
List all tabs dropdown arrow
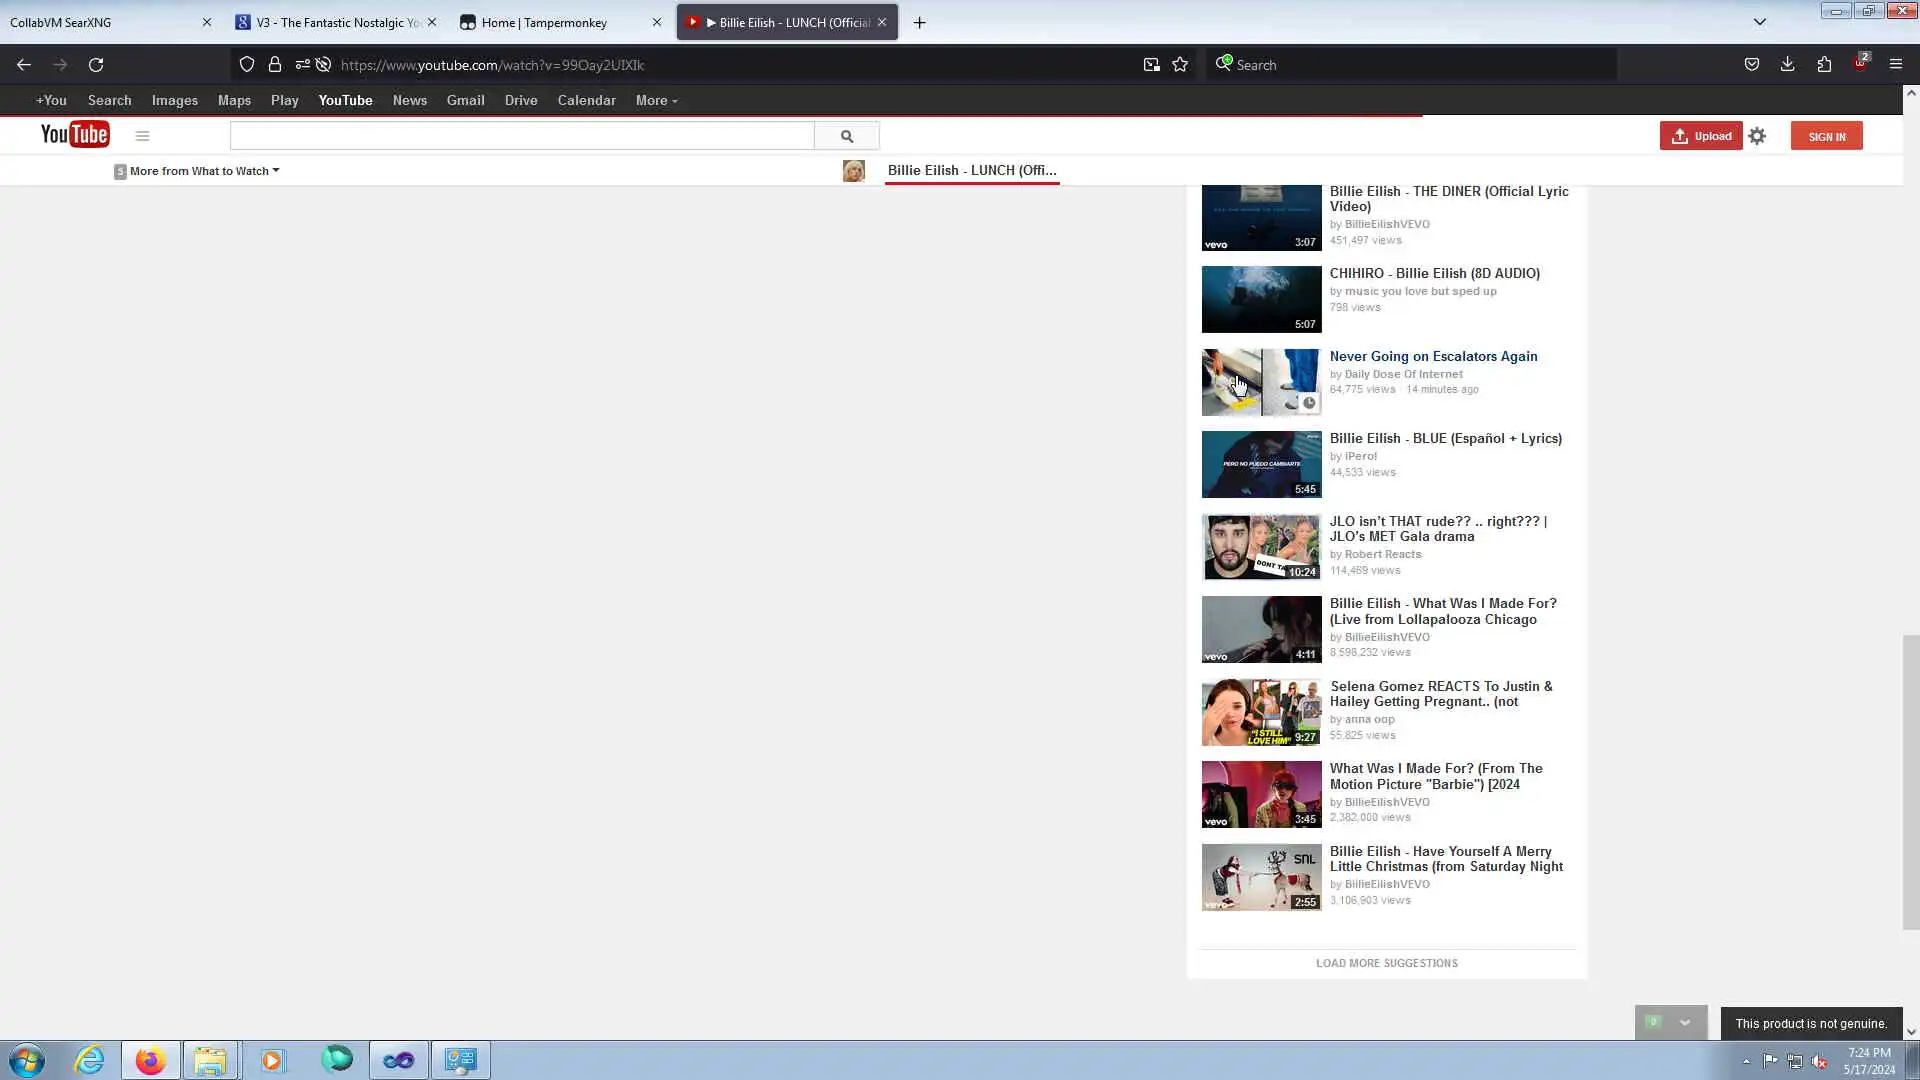1759,22
